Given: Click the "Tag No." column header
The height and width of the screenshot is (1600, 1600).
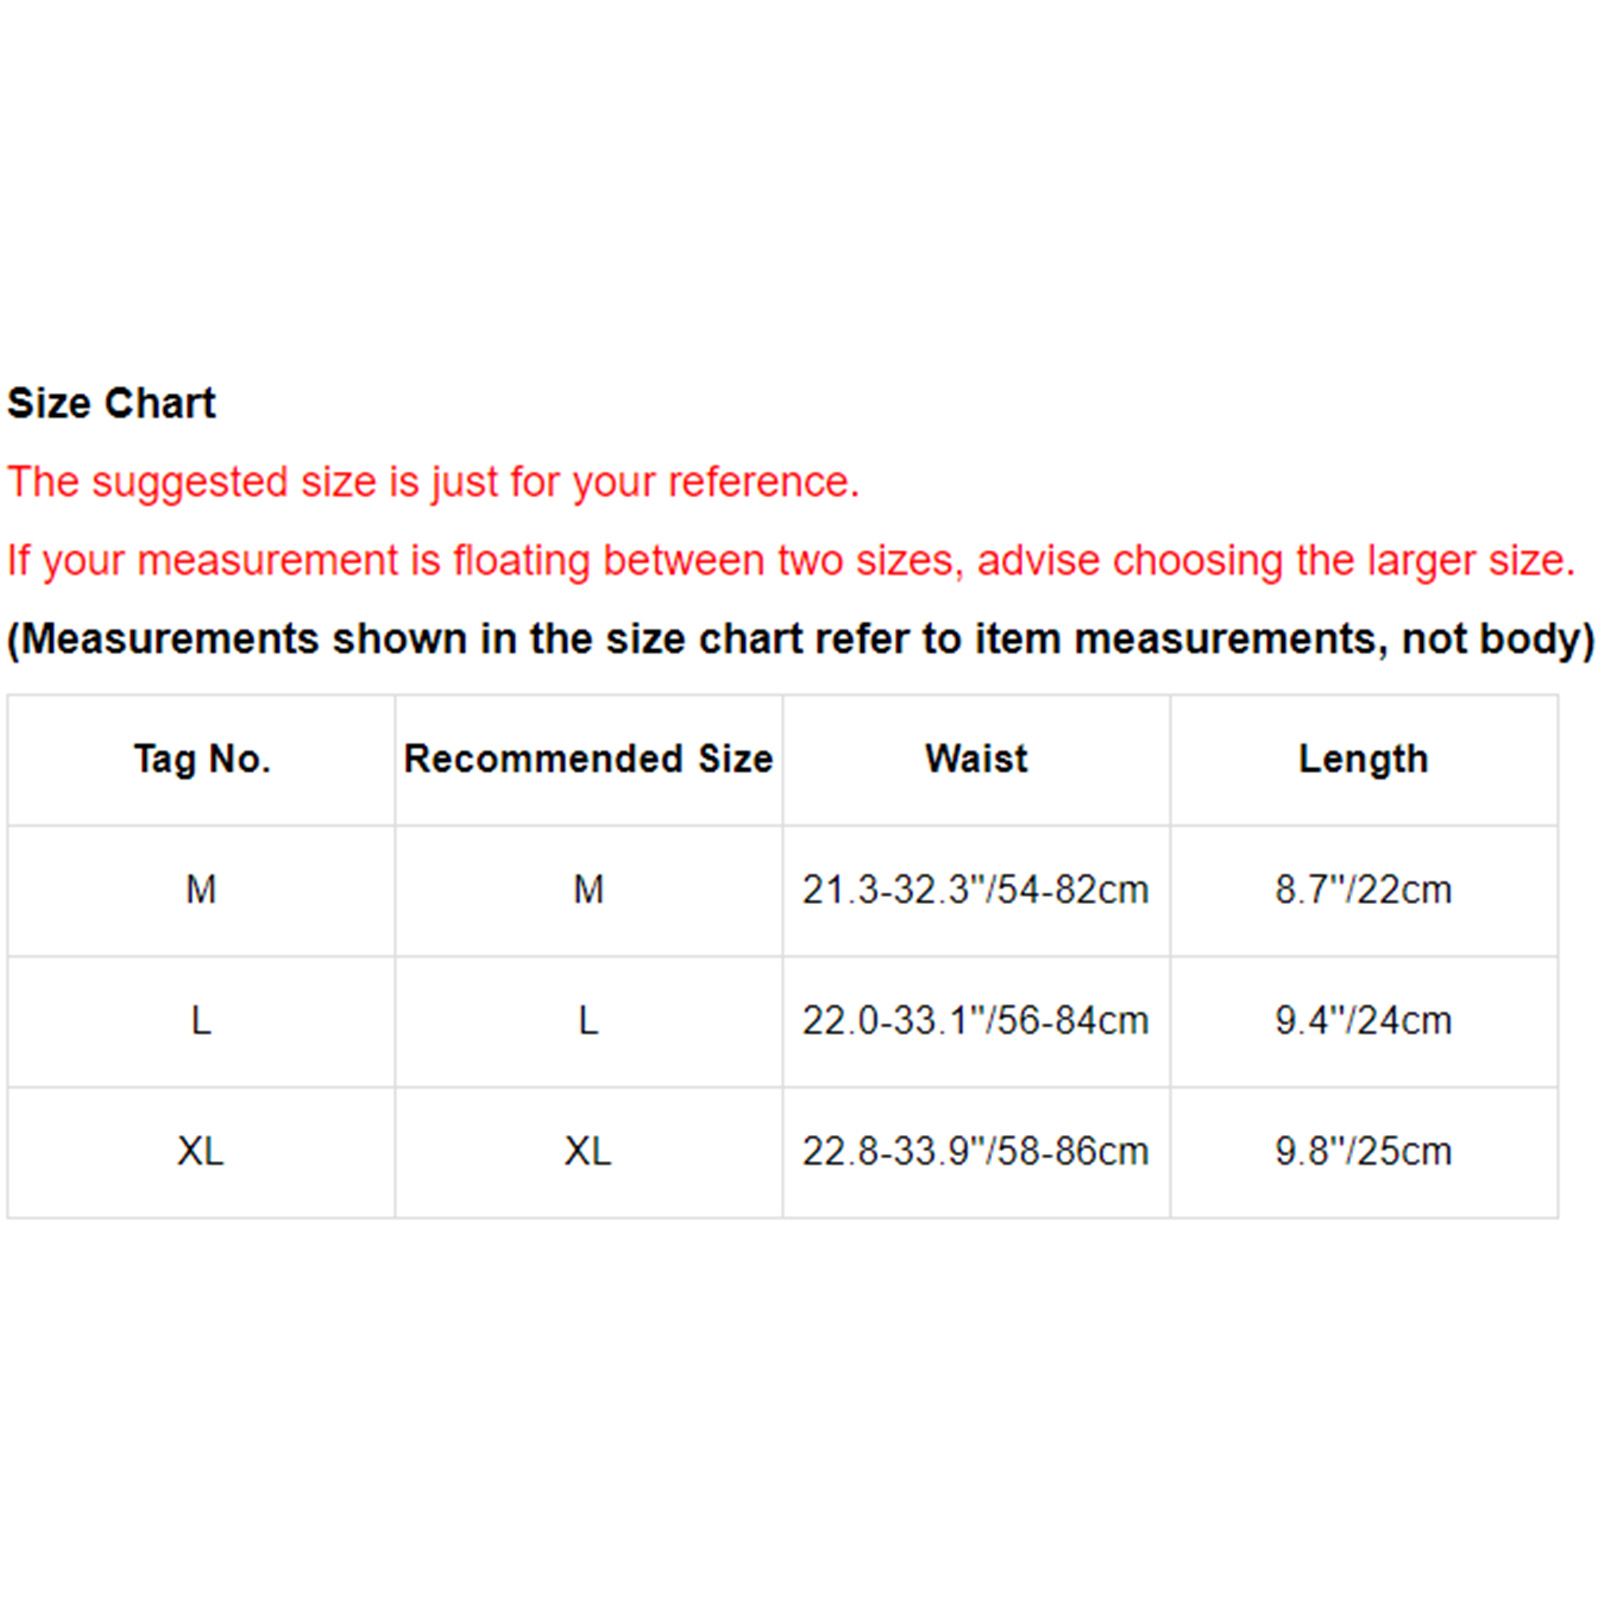Looking at the screenshot, I should coord(202,759).
